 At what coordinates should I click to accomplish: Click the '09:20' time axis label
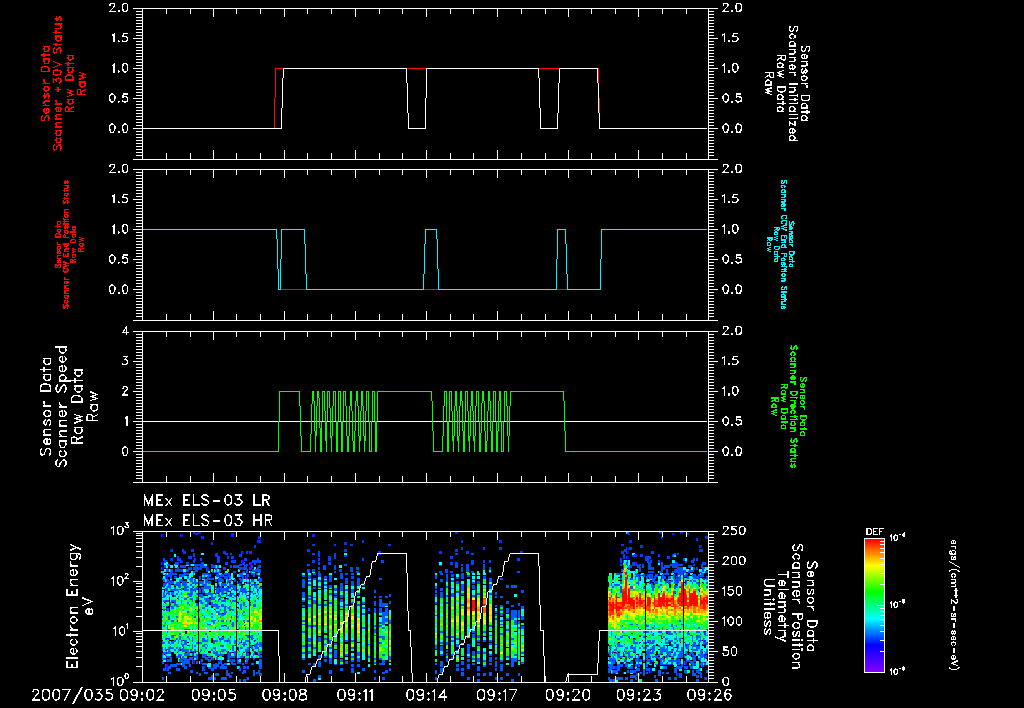(568, 695)
